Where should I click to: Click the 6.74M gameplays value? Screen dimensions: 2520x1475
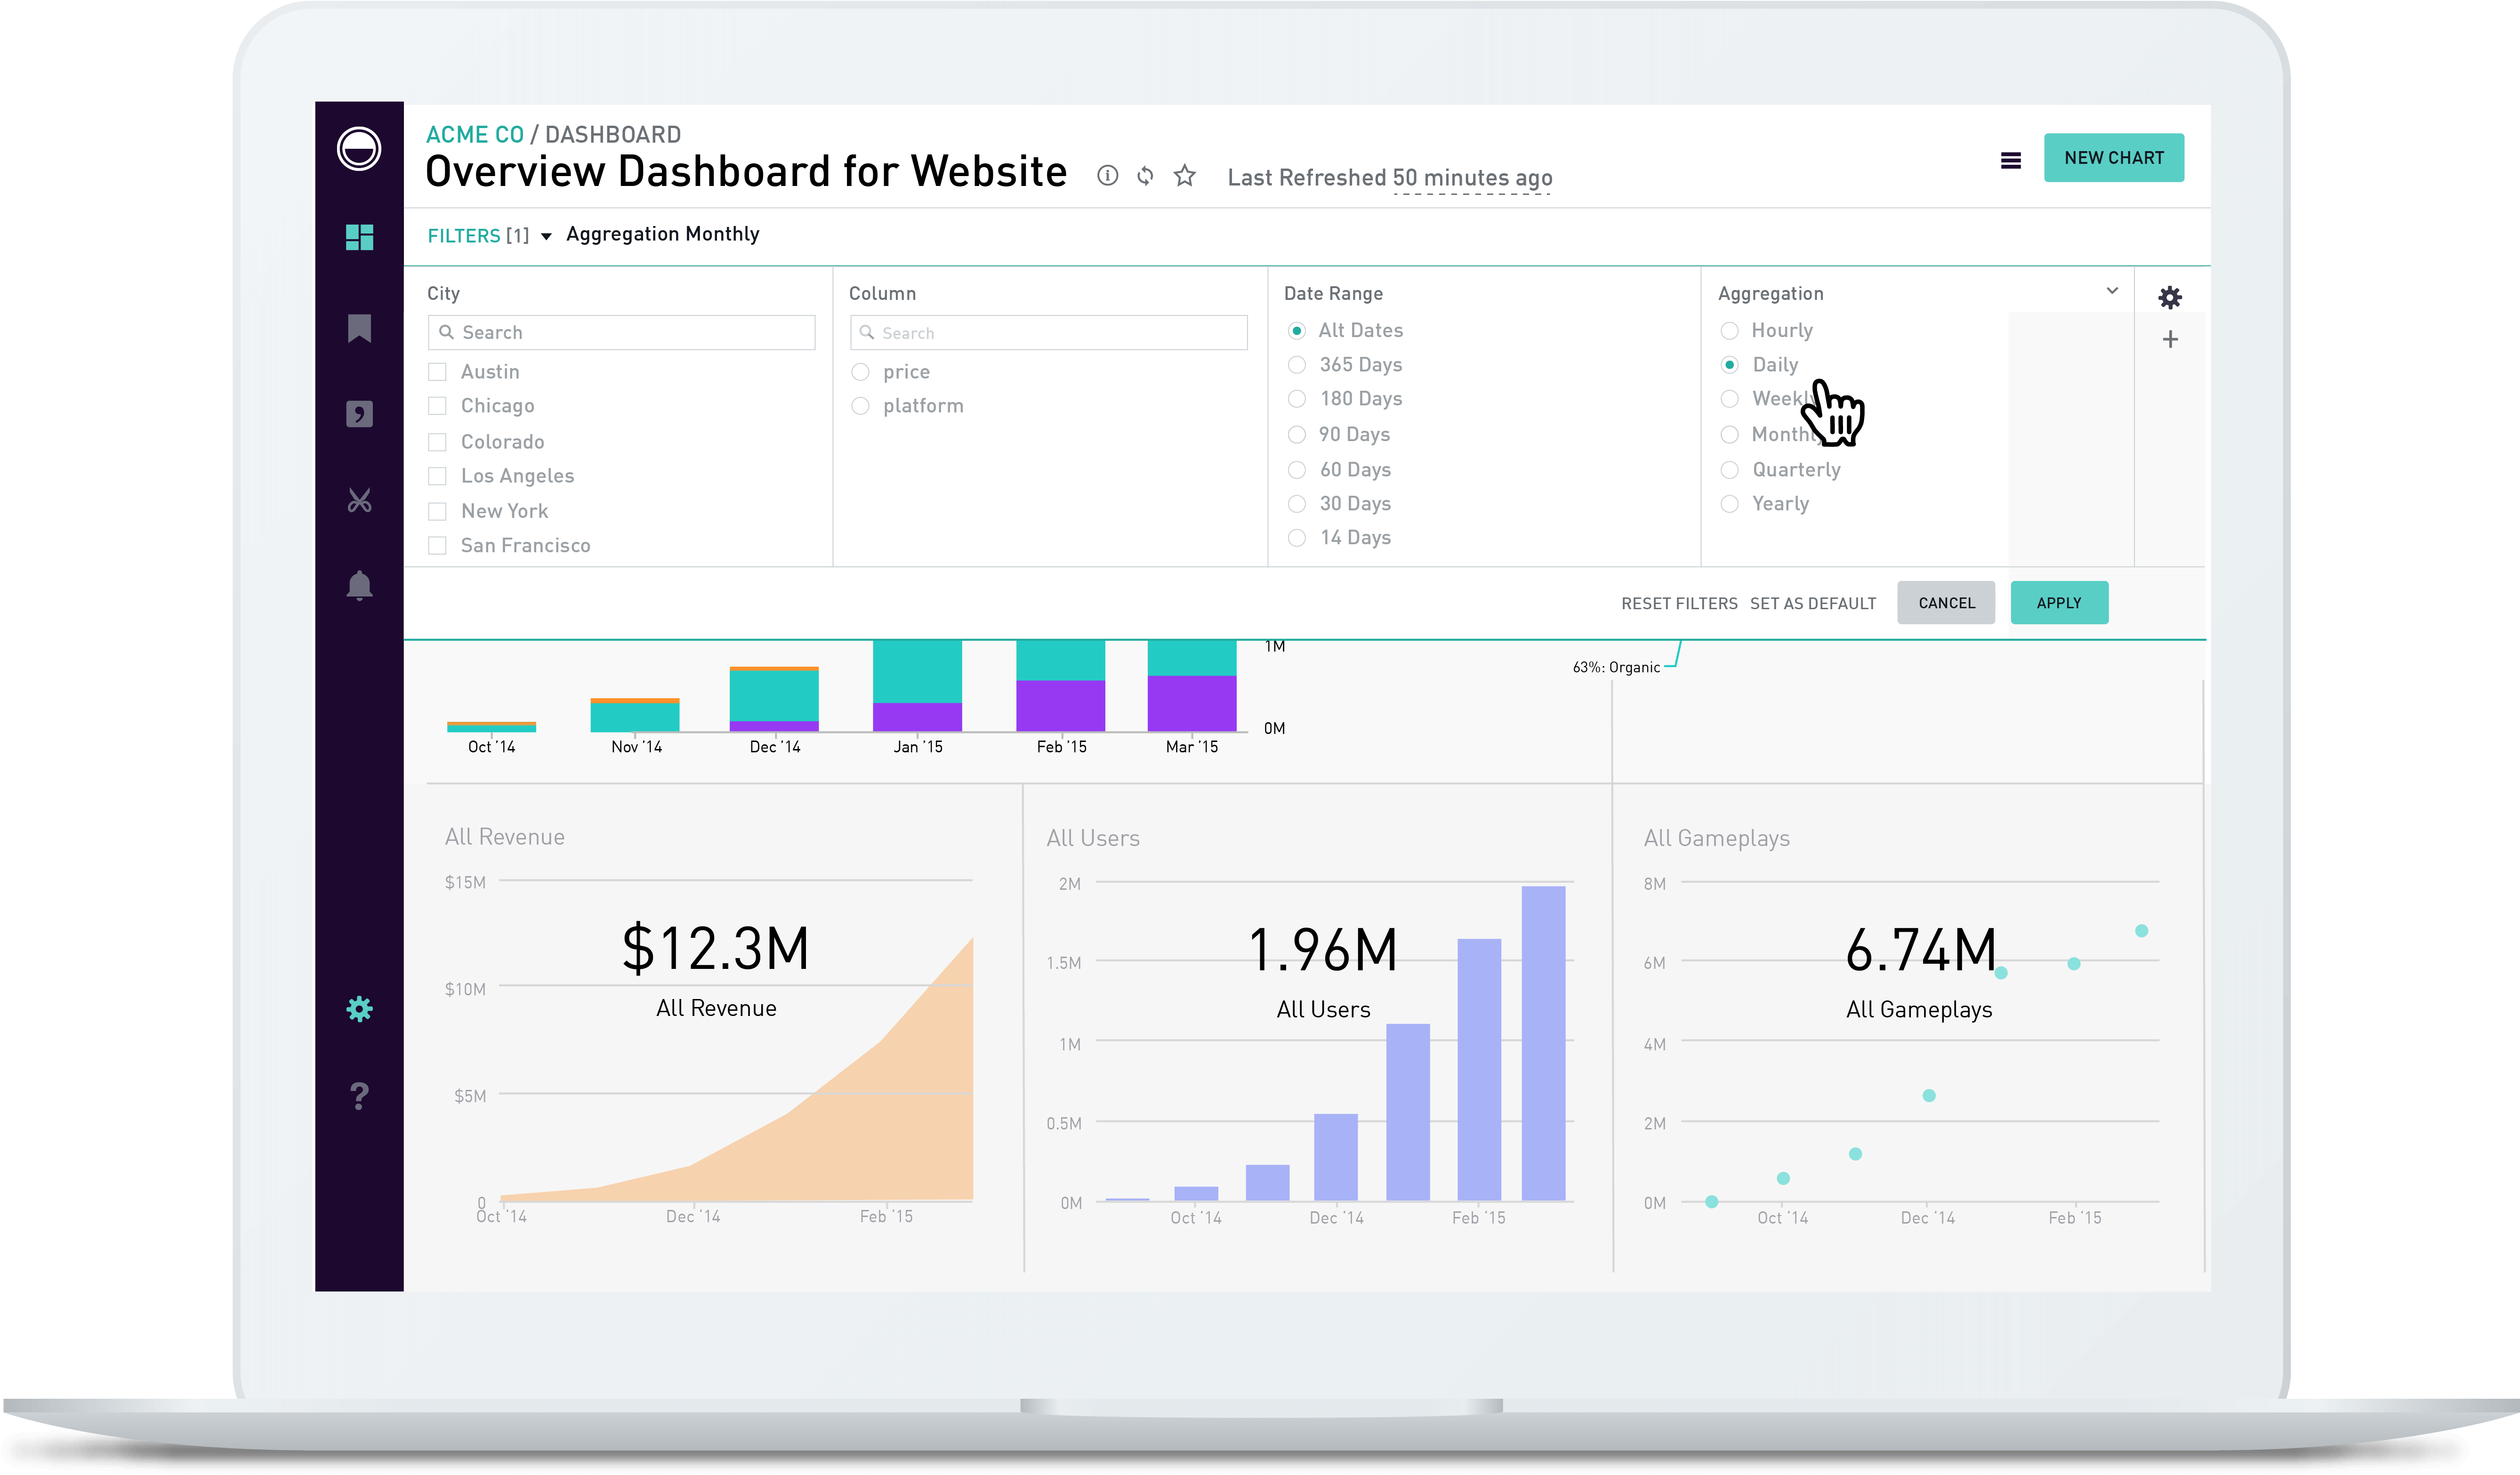click(1921, 950)
